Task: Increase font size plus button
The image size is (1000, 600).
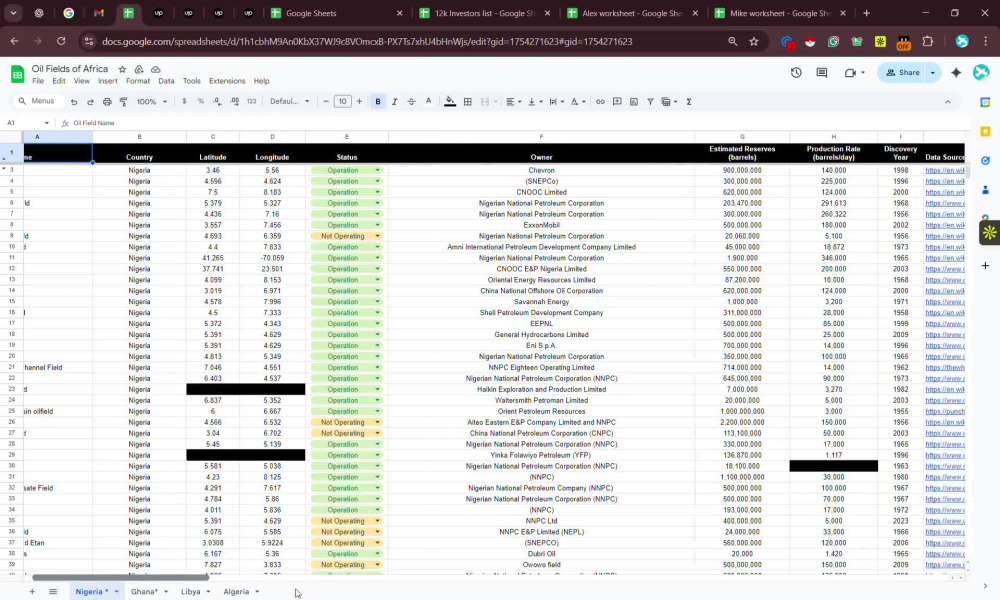Action: (359, 101)
